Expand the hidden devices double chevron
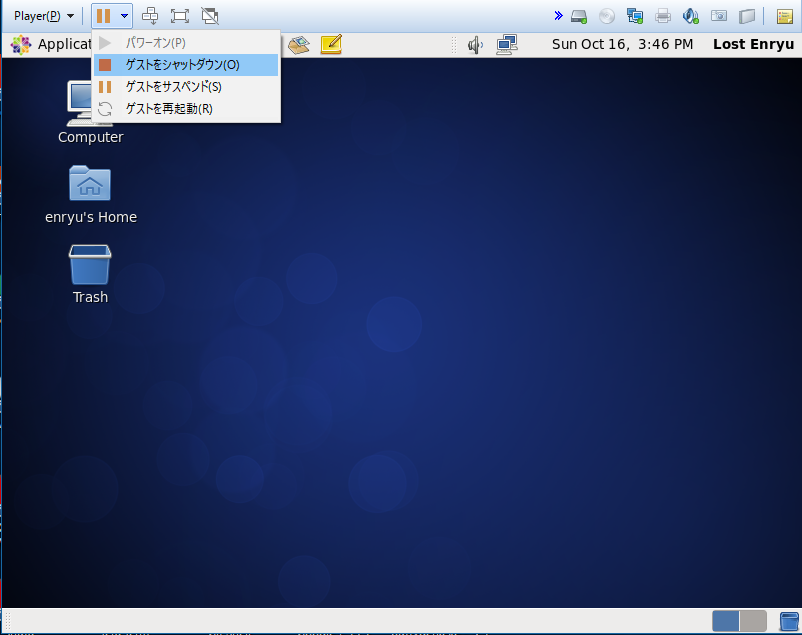Screen dimensions: 802x635 click(x=559, y=16)
